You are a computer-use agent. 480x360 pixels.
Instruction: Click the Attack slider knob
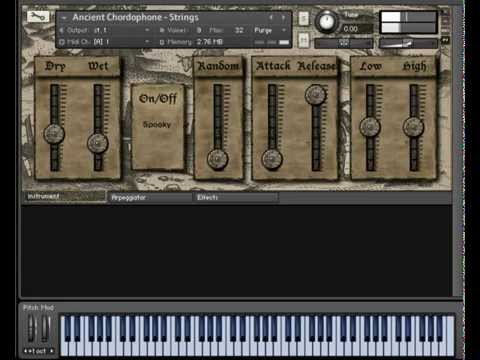coord(272,159)
